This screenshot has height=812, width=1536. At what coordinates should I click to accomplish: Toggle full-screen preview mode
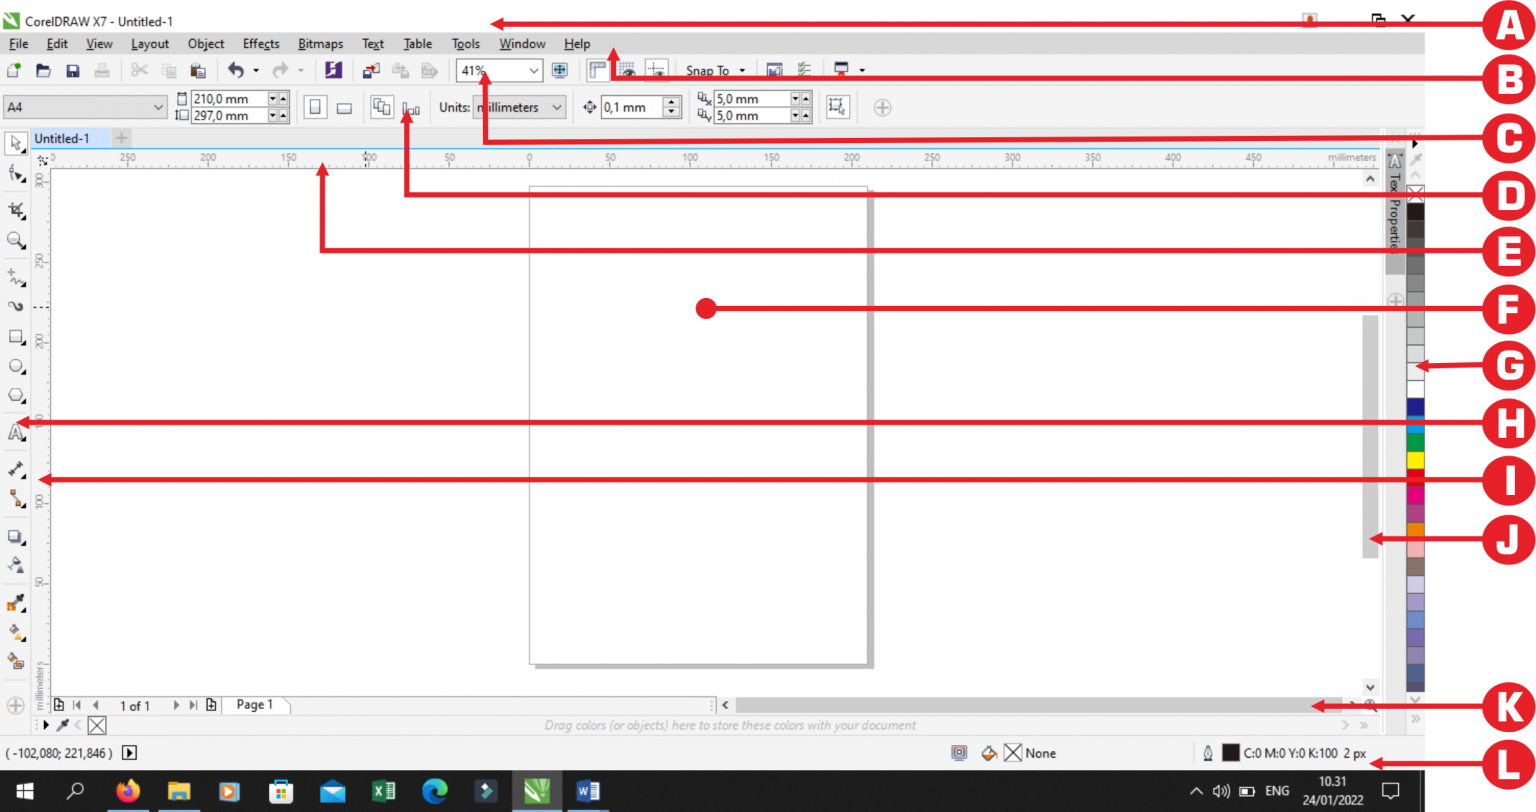(x=560, y=69)
